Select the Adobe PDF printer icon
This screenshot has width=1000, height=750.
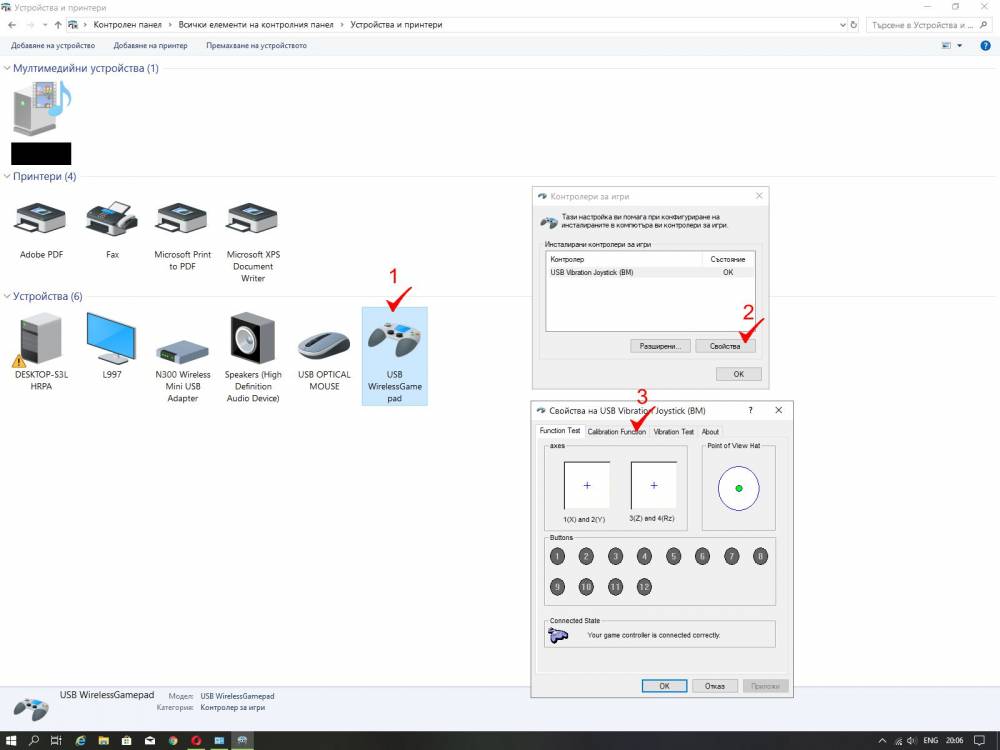tap(41, 219)
